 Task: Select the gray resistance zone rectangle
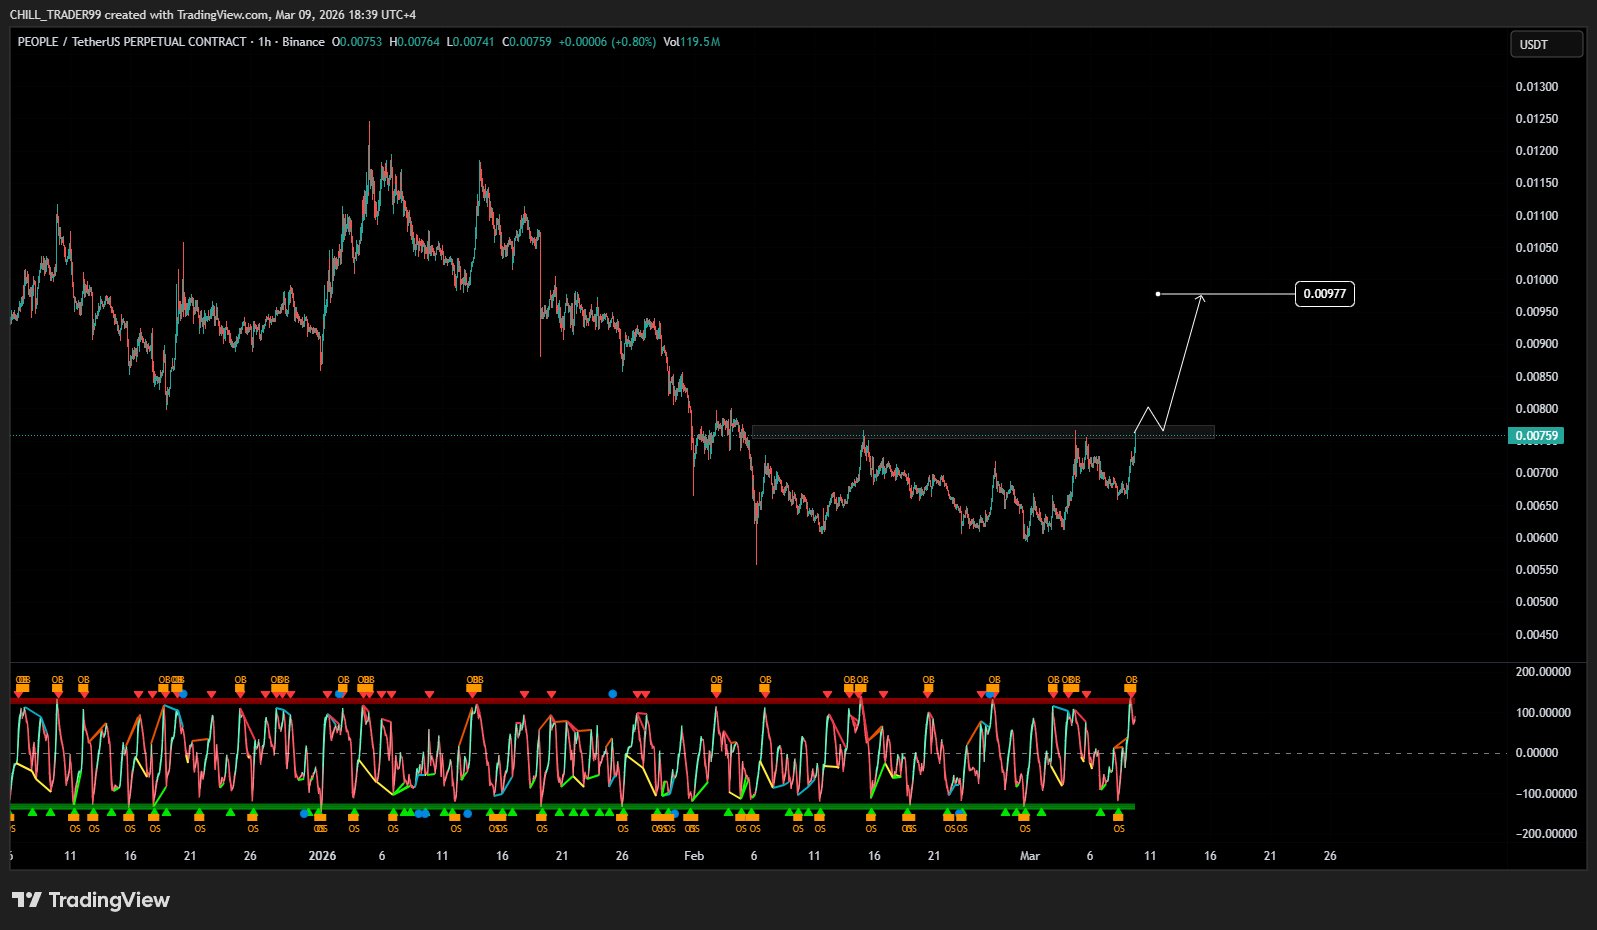pyautogui.click(x=980, y=432)
